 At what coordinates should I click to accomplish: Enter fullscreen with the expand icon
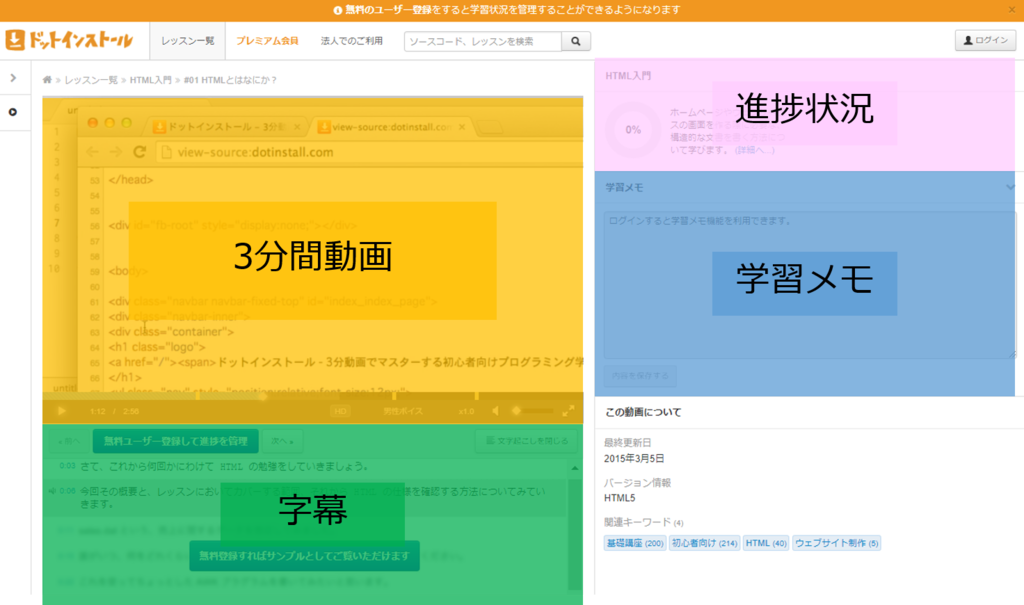point(568,411)
